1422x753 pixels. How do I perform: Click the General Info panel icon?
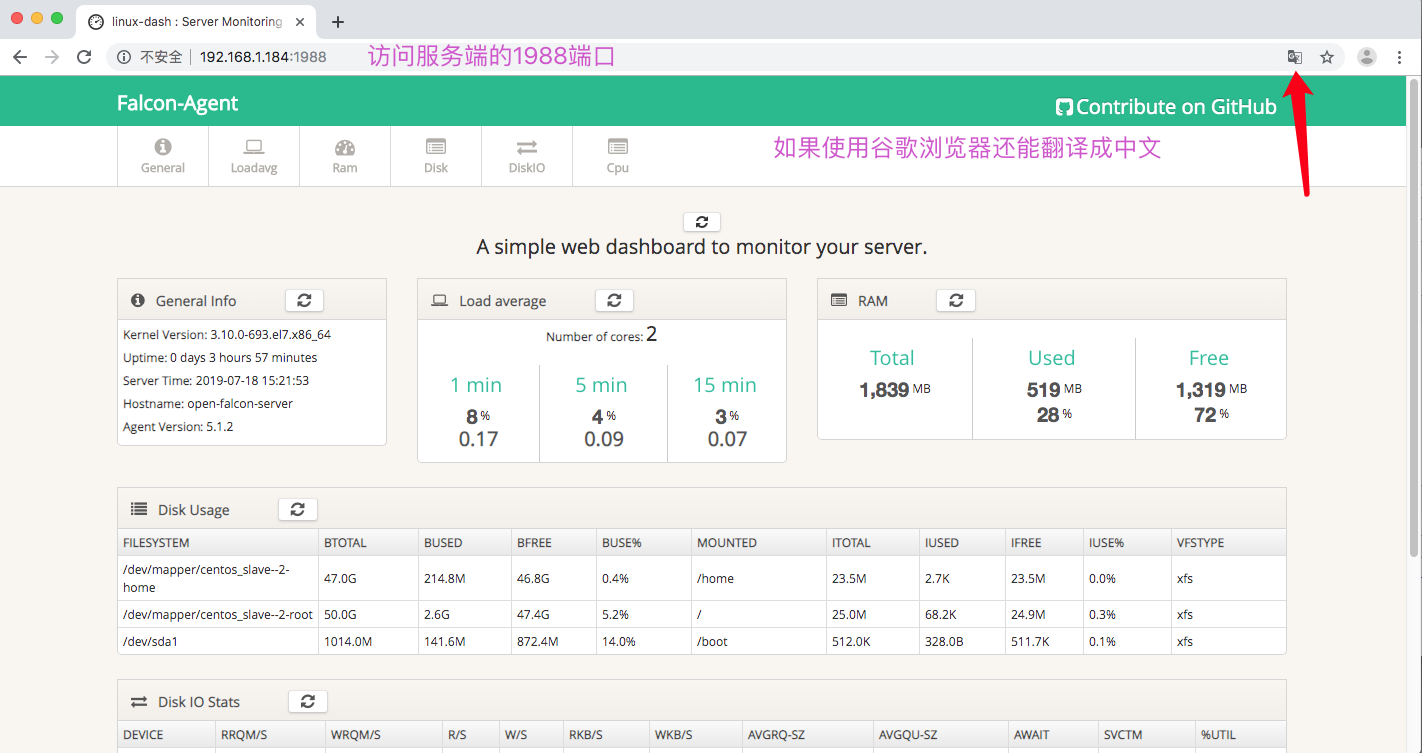click(x=138, y=300)
